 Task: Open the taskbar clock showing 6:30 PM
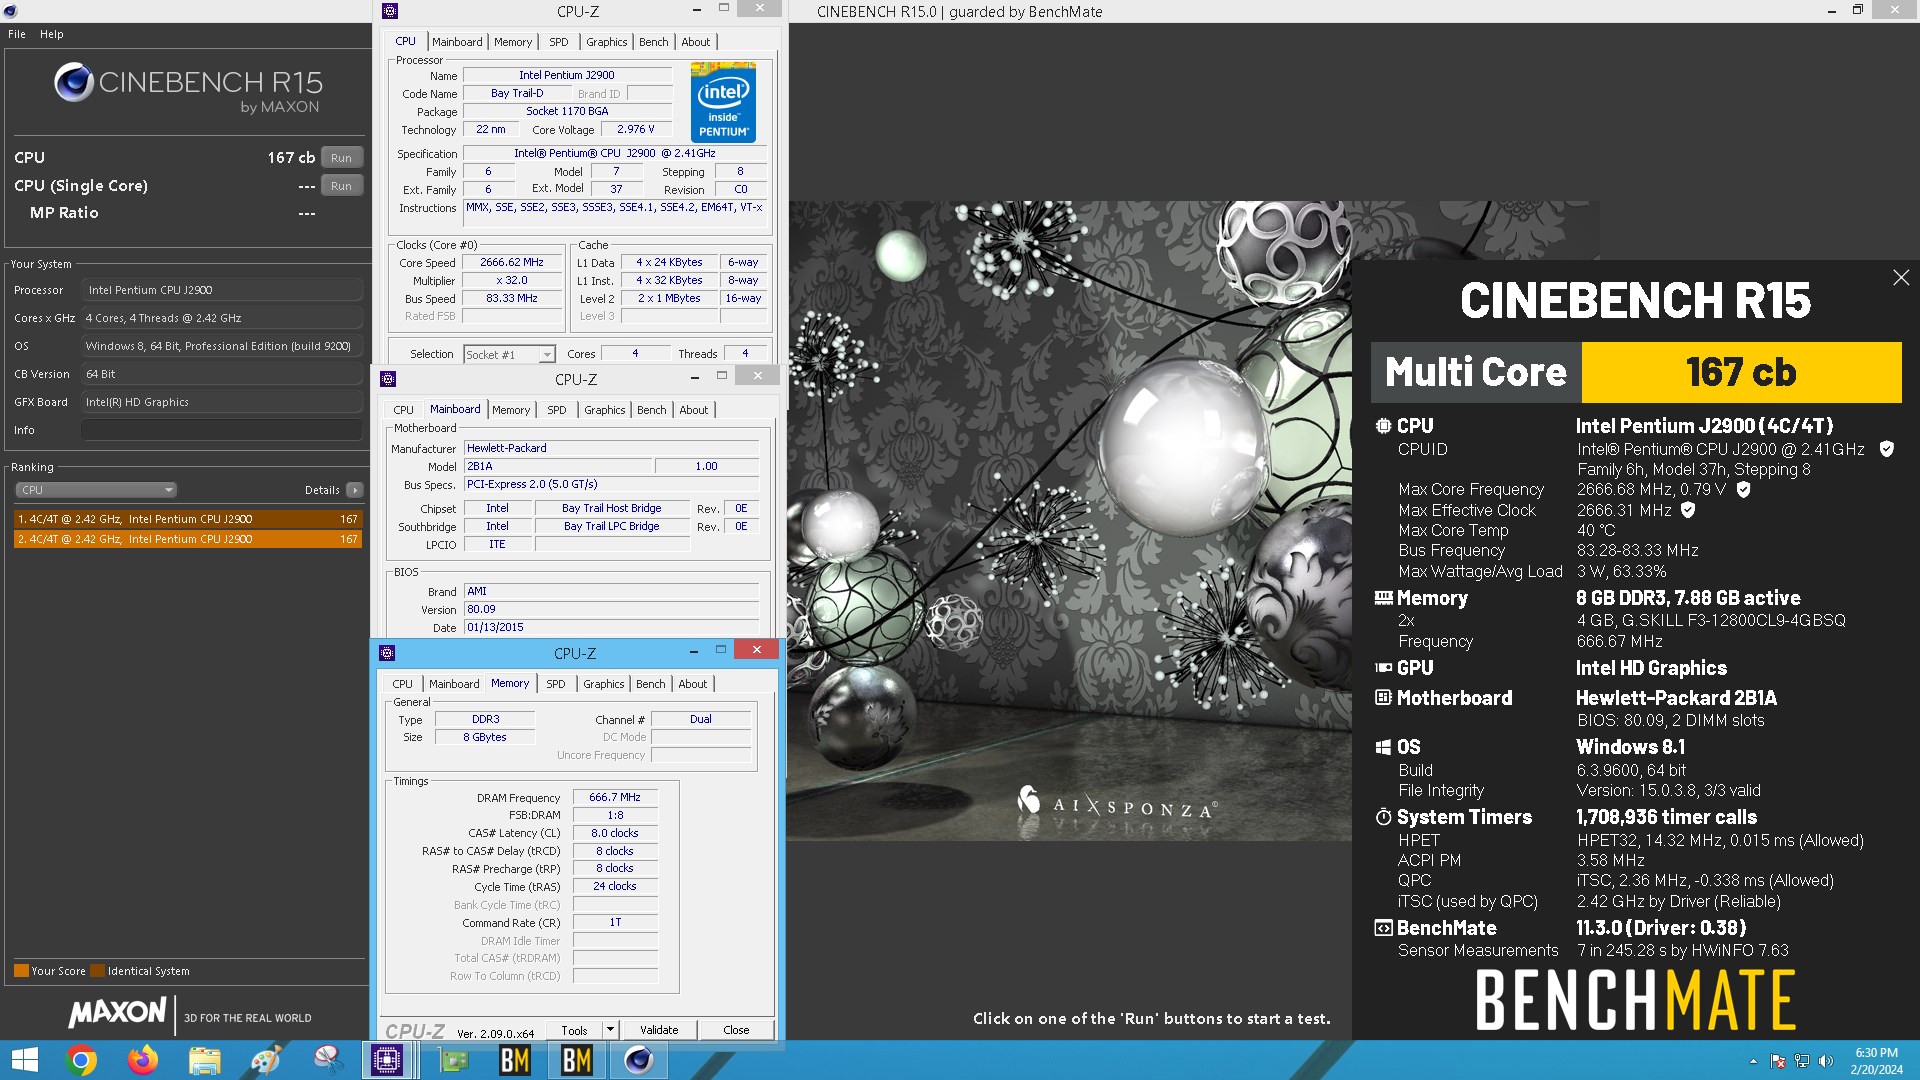pyautogui.click(x=1876, y=1061)
